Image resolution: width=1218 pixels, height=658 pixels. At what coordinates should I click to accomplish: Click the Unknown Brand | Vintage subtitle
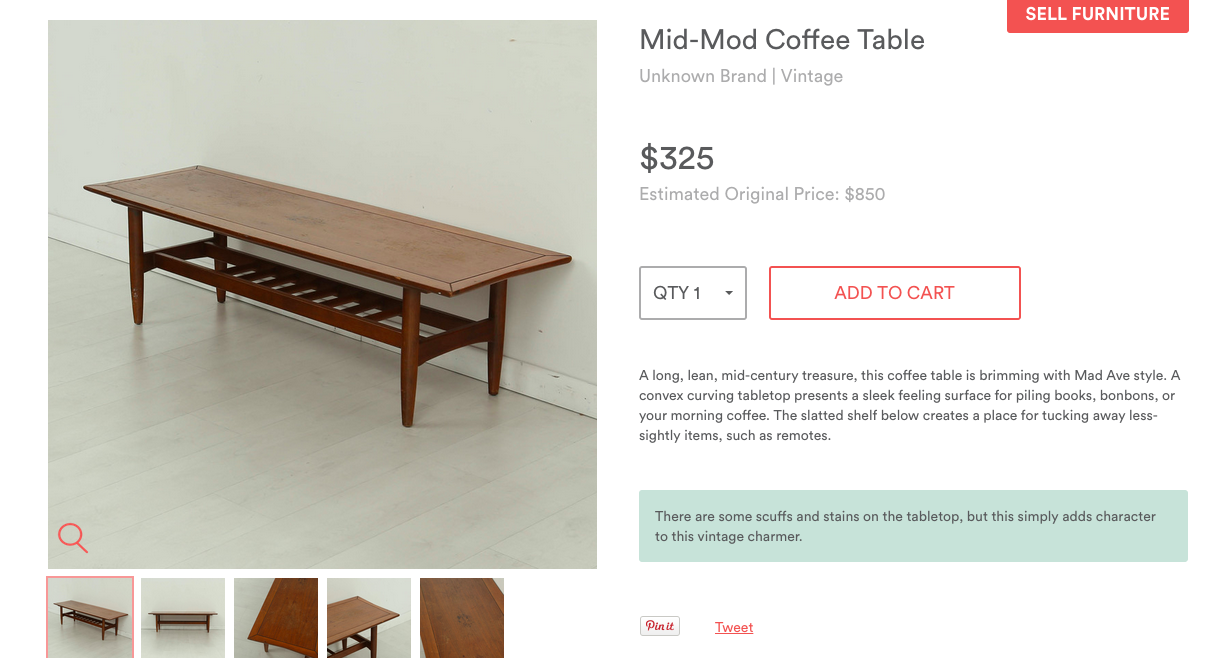[x=741, y=76]
